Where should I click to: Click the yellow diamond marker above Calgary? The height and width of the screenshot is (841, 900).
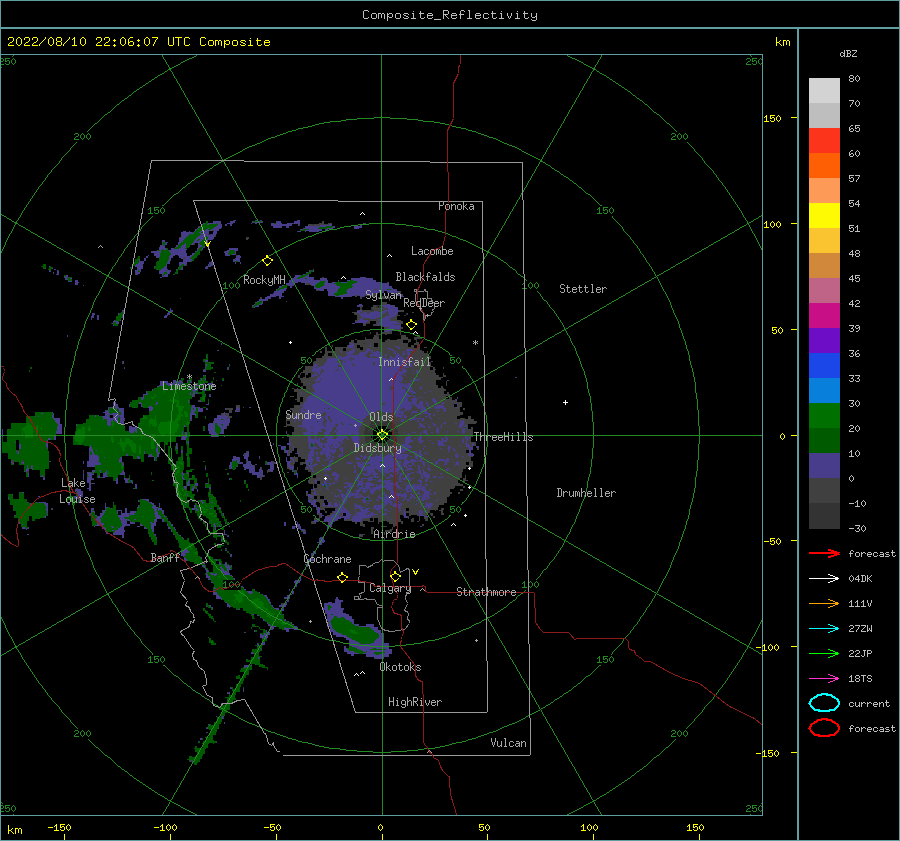click(x=395, y=576)
